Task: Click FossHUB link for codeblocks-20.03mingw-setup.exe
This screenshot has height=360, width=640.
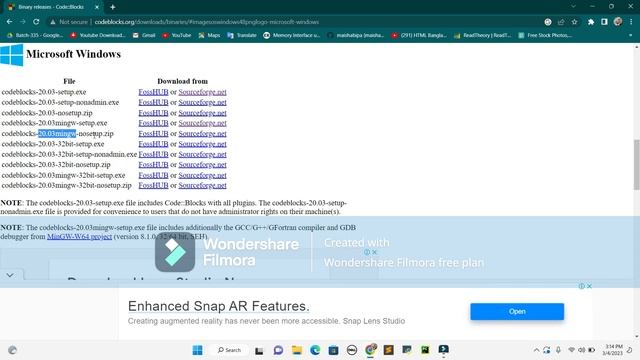Action: point(153,123)
